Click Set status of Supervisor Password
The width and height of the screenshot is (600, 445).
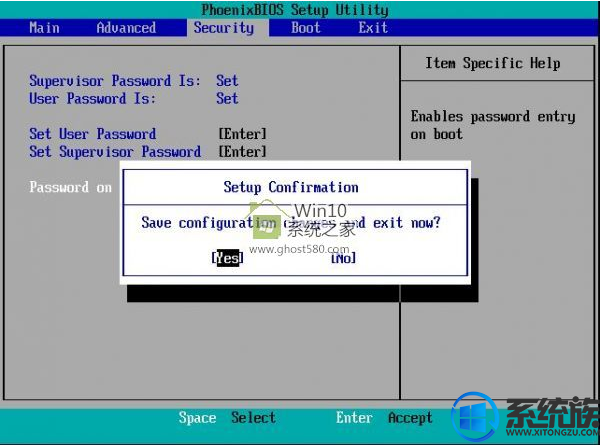[x=227, y=81]
